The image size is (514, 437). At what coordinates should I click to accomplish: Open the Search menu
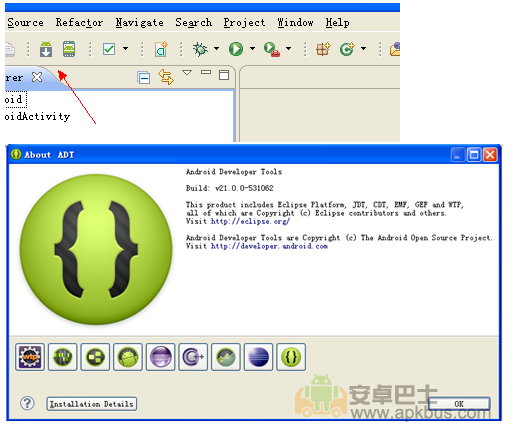coord(194,22)
